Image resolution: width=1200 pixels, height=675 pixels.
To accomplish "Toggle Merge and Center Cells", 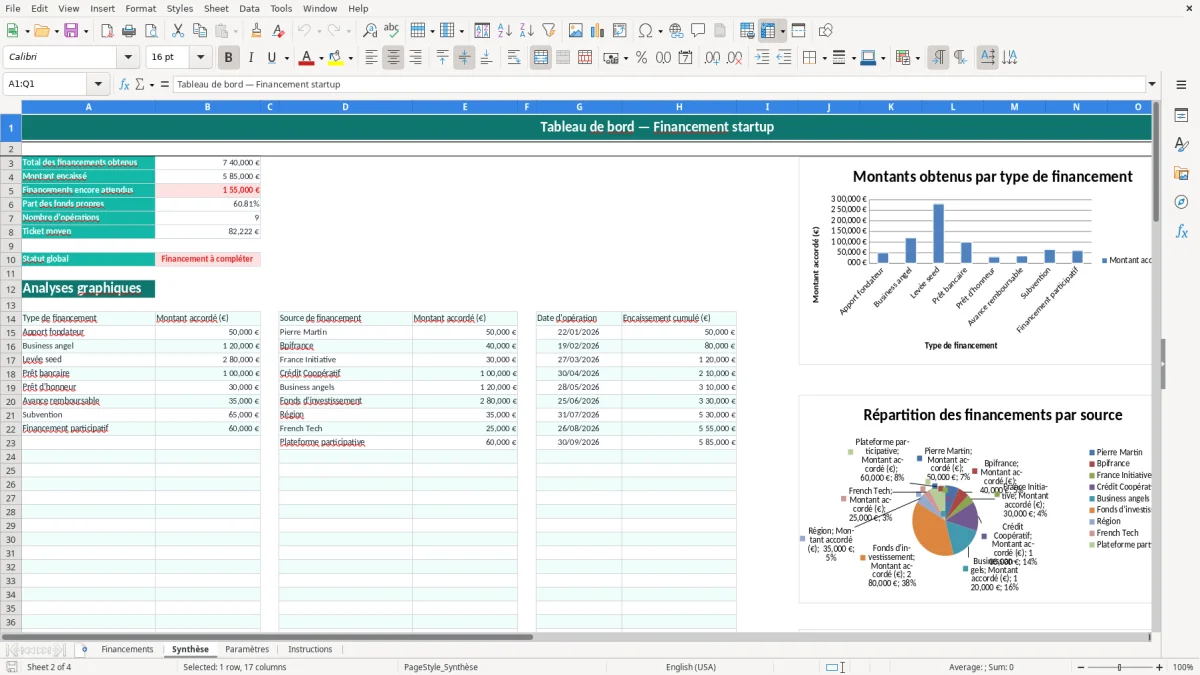I will (x=540, y=58).
